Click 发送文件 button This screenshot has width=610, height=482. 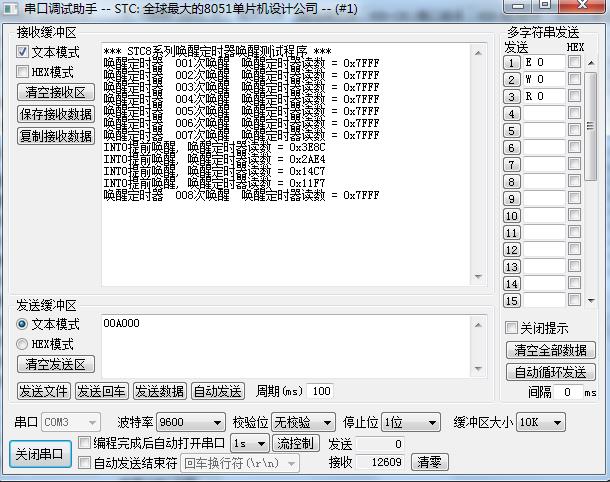[44, 391]
